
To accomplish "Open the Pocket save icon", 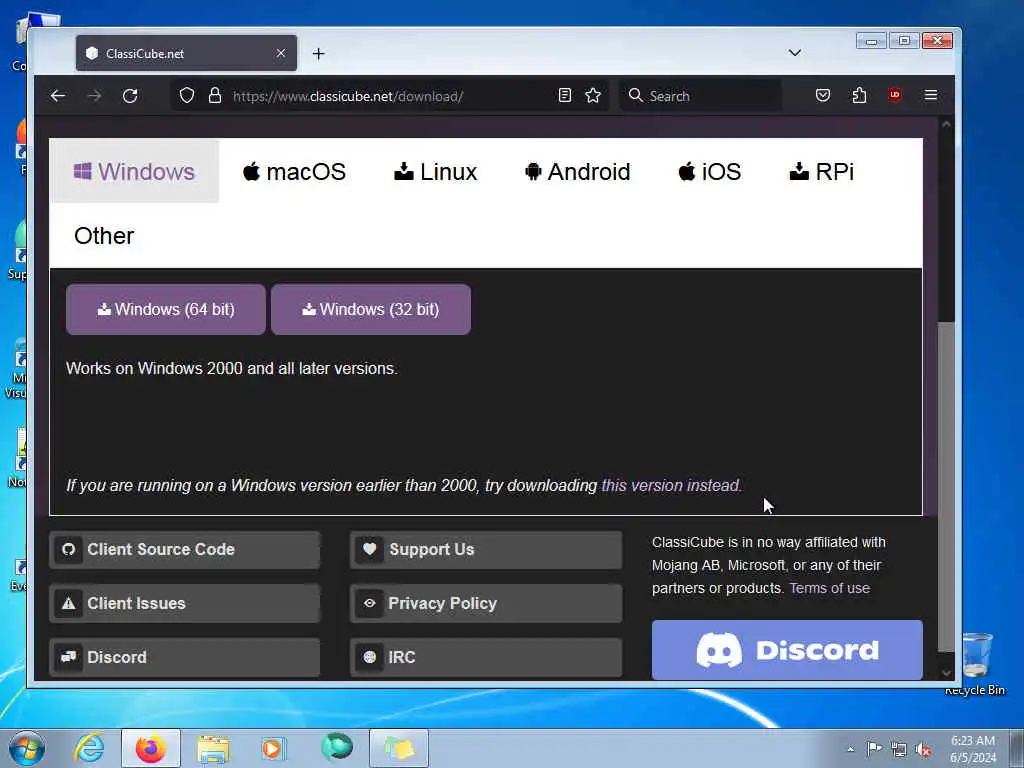I will coord(823,95).
